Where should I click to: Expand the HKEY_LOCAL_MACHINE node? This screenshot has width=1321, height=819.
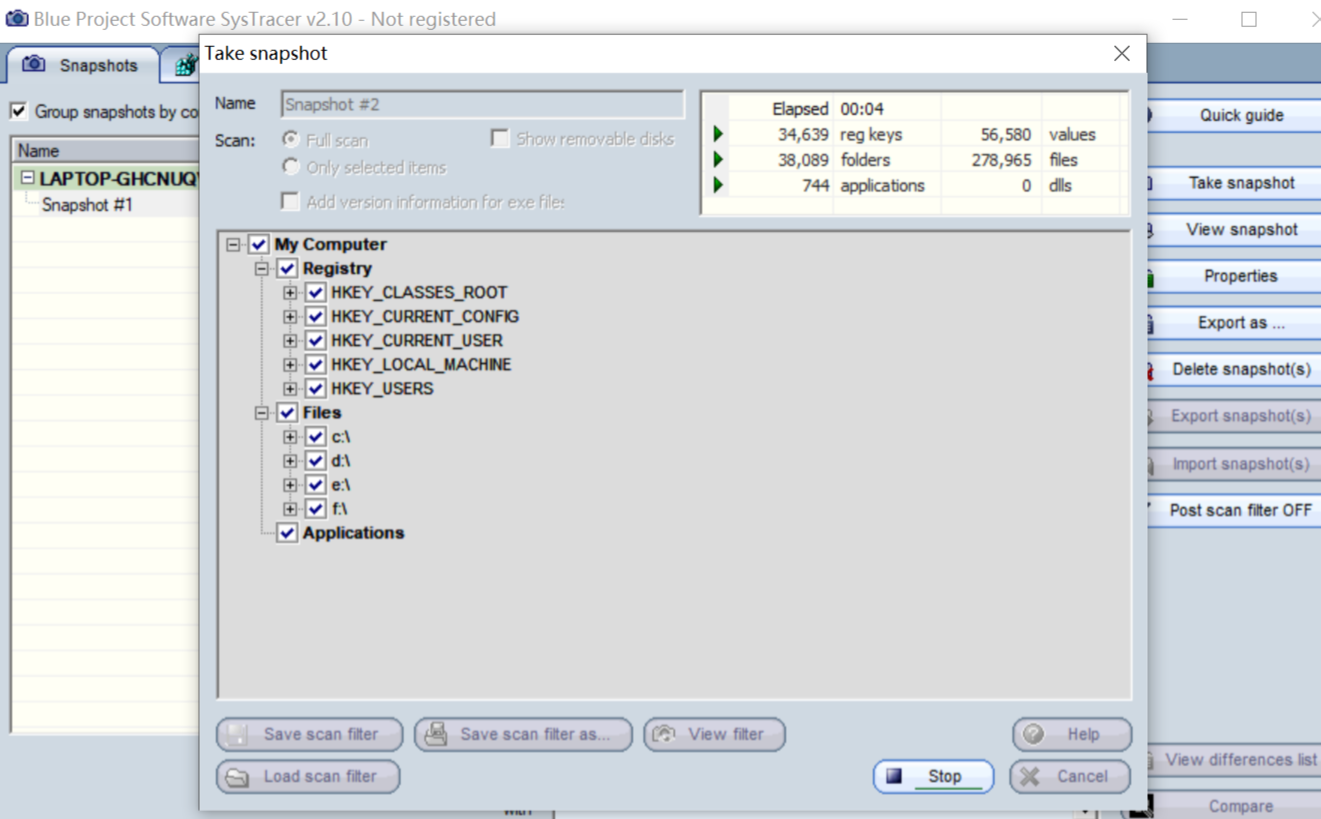290,364
